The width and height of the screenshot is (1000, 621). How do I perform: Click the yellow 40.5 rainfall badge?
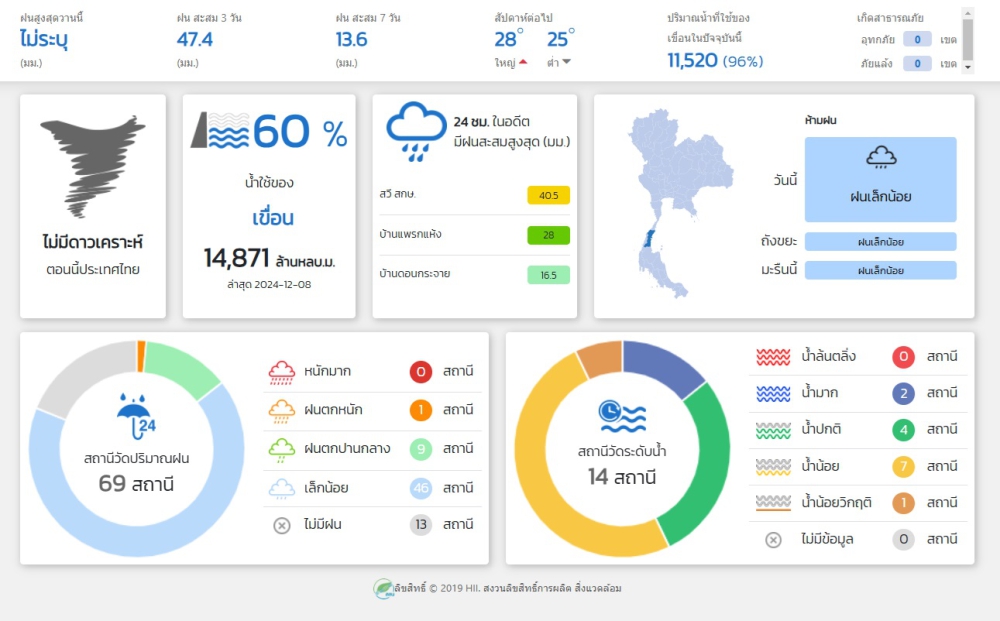pos(548,195)
